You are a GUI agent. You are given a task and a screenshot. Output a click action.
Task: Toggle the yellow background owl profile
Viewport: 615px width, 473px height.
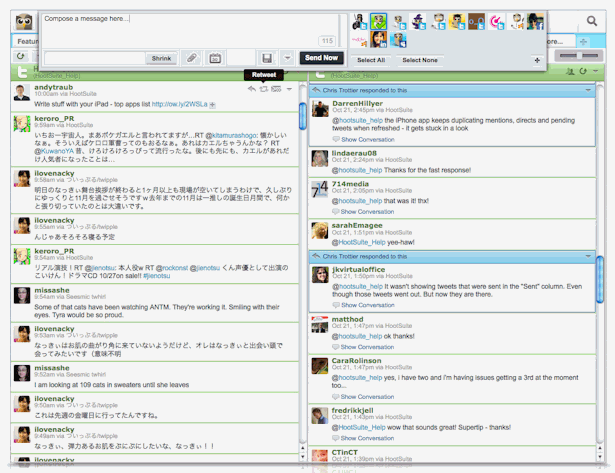(457, 22)
